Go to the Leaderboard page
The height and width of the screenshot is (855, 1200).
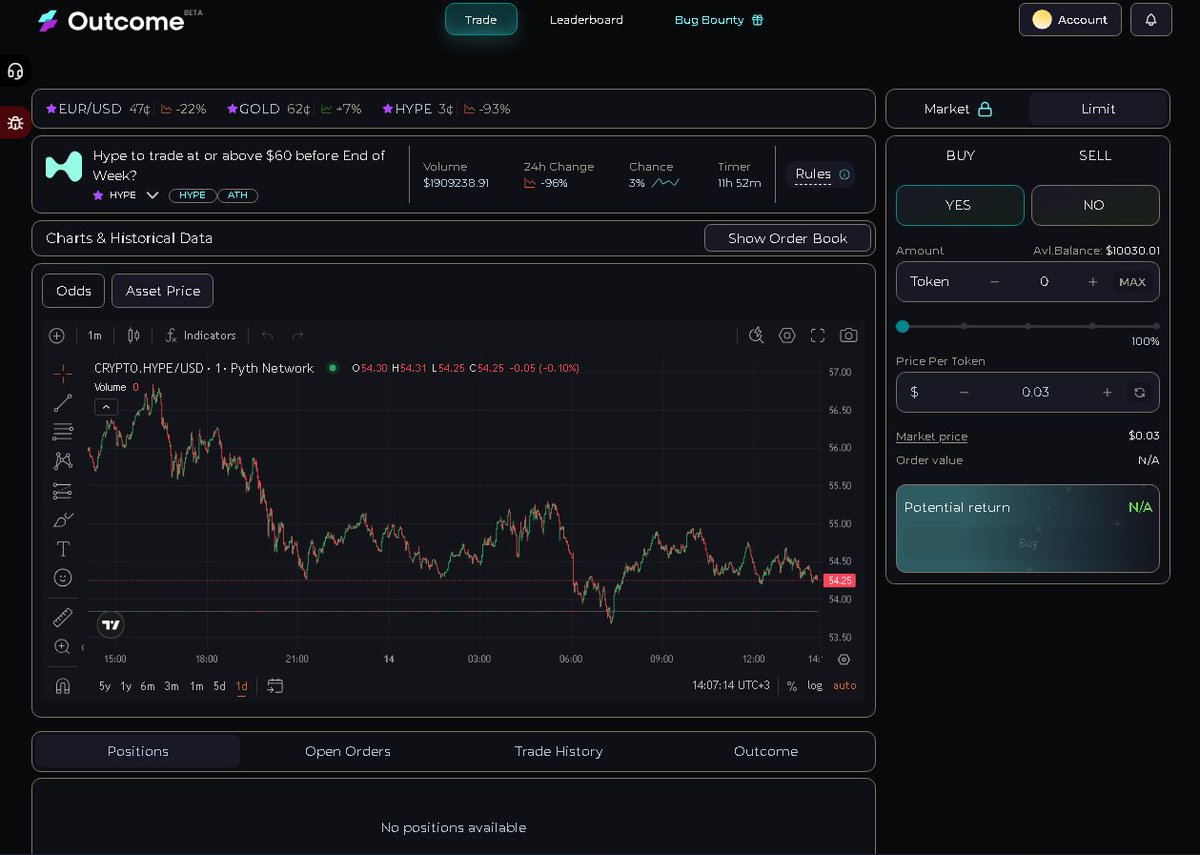(586, 20)
